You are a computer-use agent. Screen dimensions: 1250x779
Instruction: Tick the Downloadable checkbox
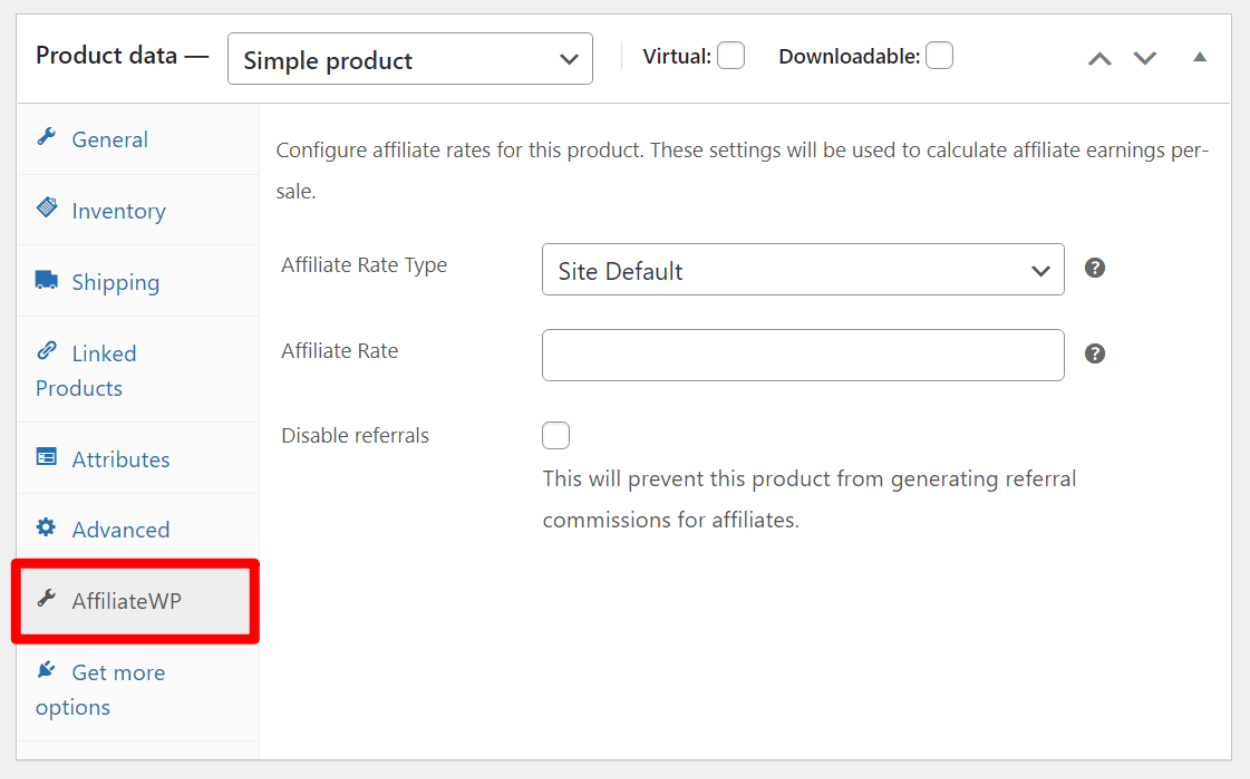pos(939,56)
